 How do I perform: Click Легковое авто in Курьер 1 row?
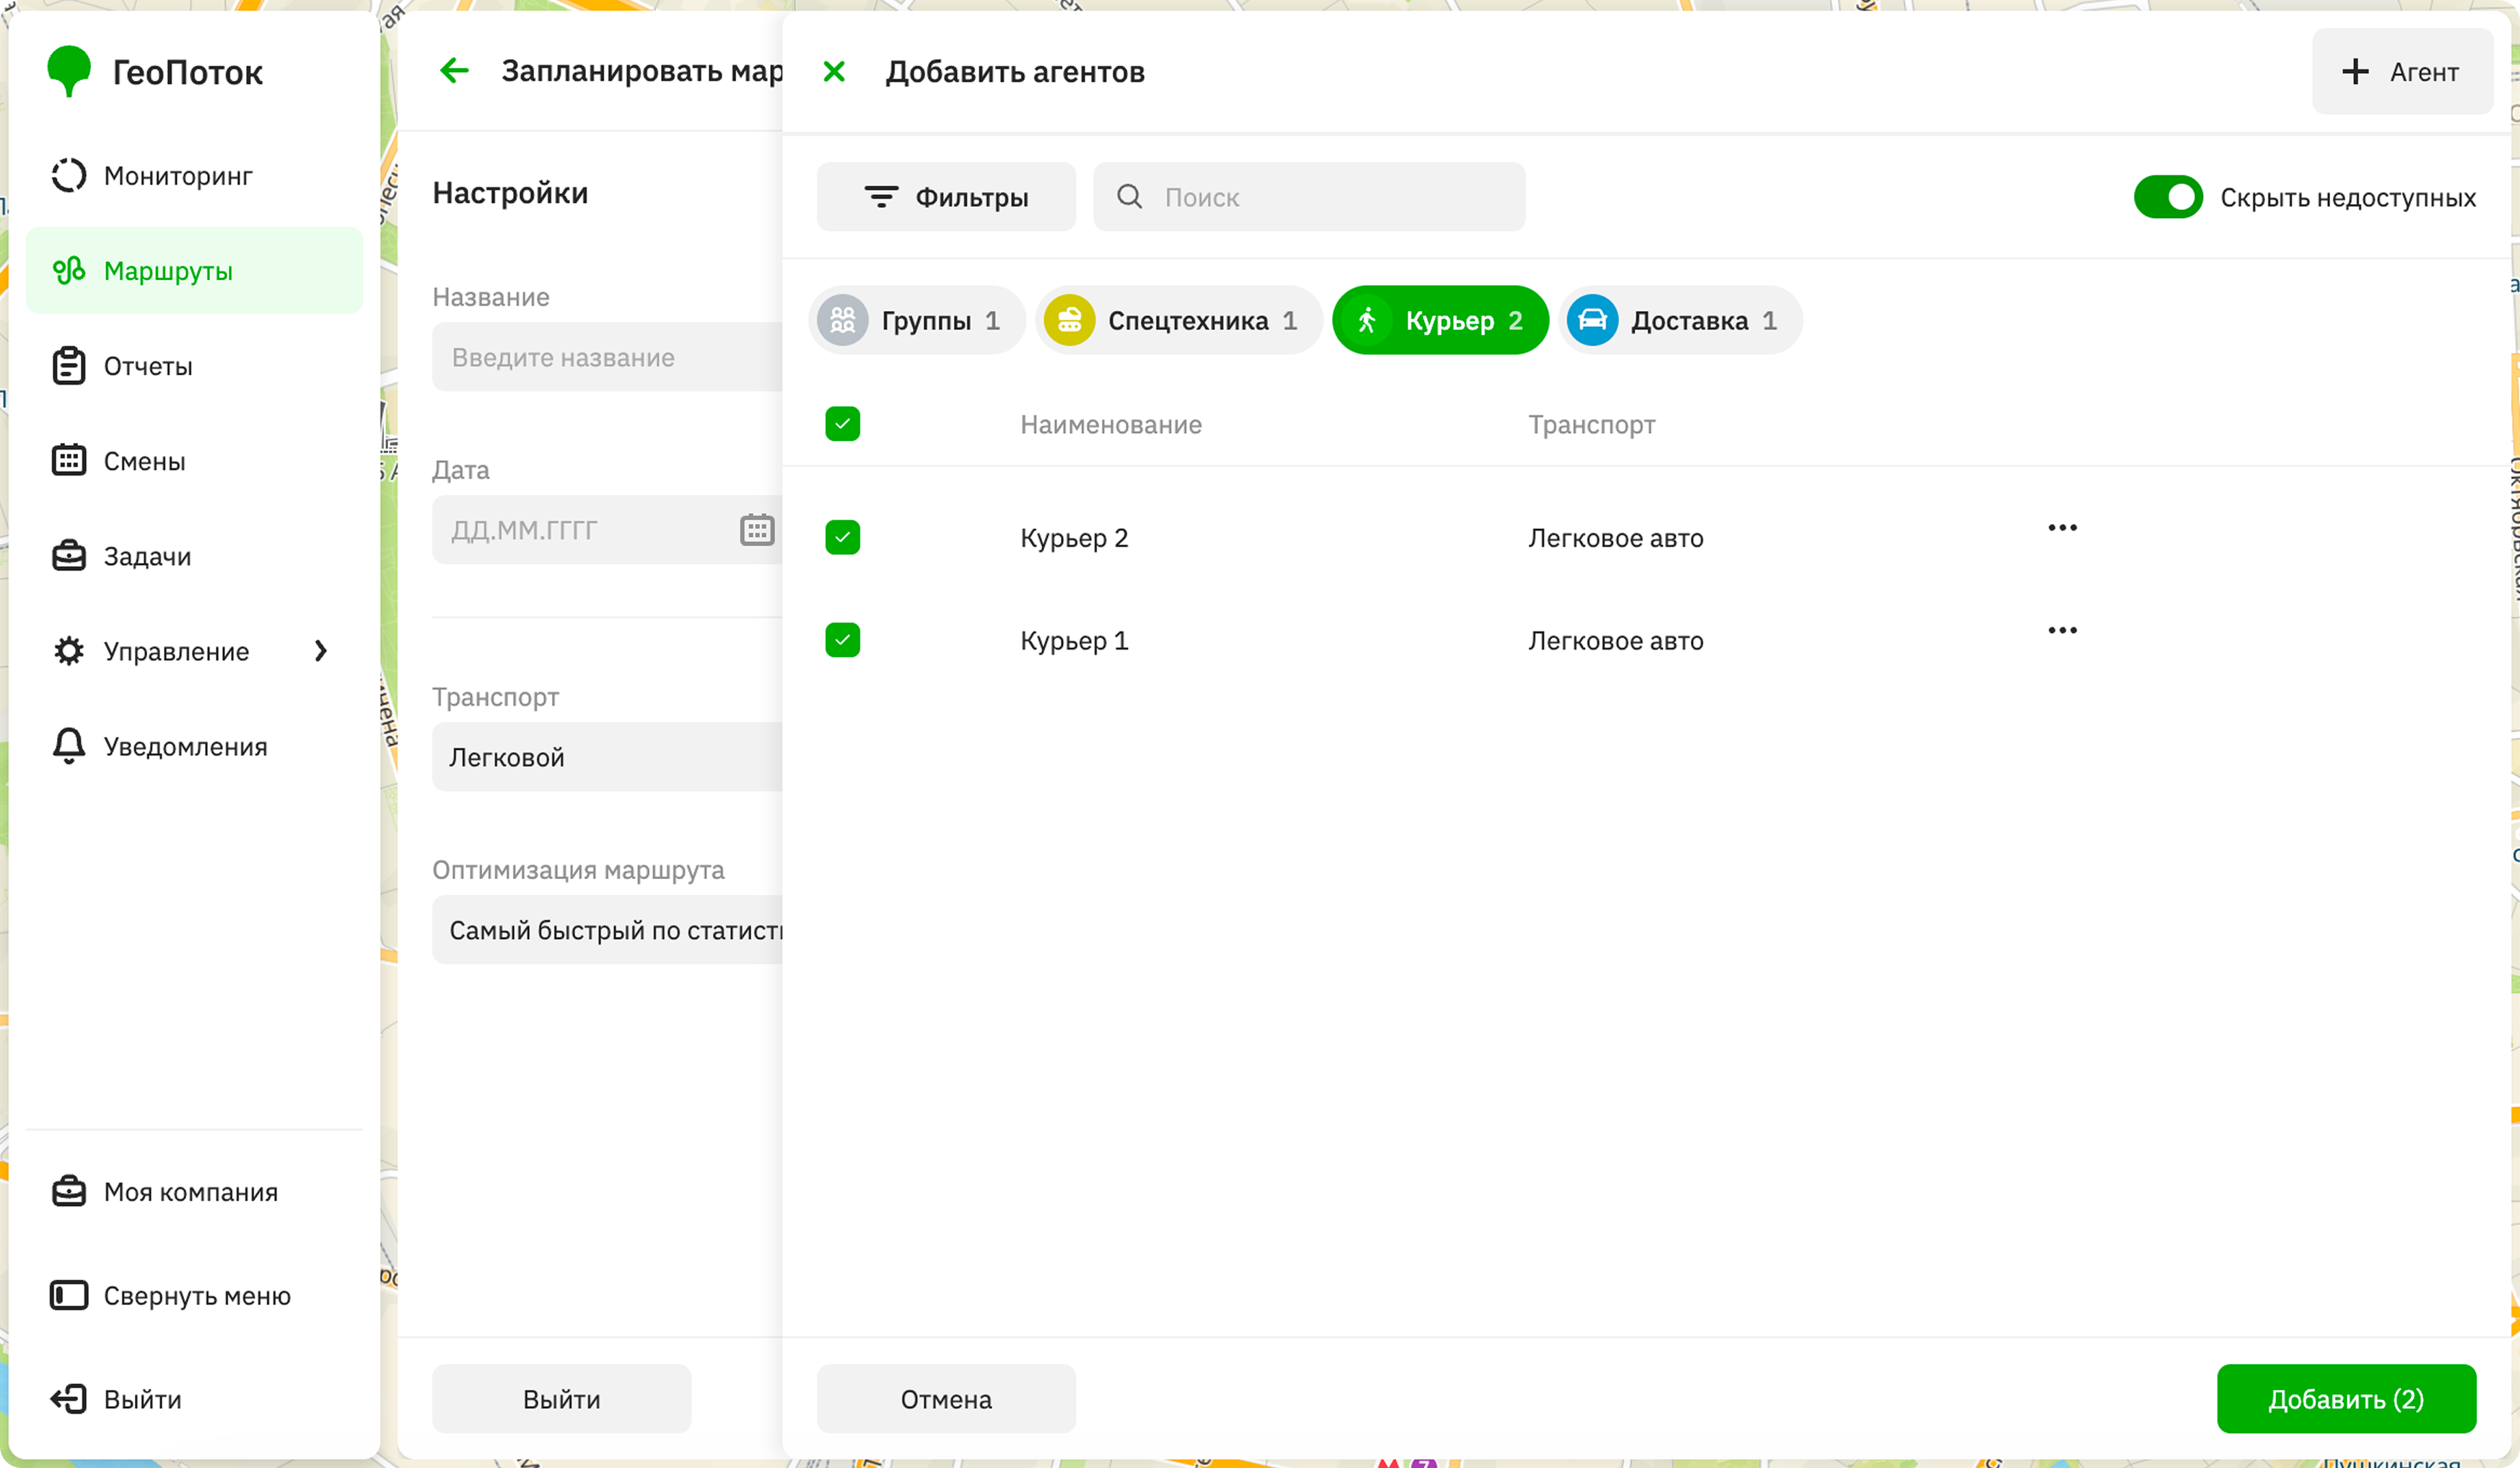[1616, 641]
